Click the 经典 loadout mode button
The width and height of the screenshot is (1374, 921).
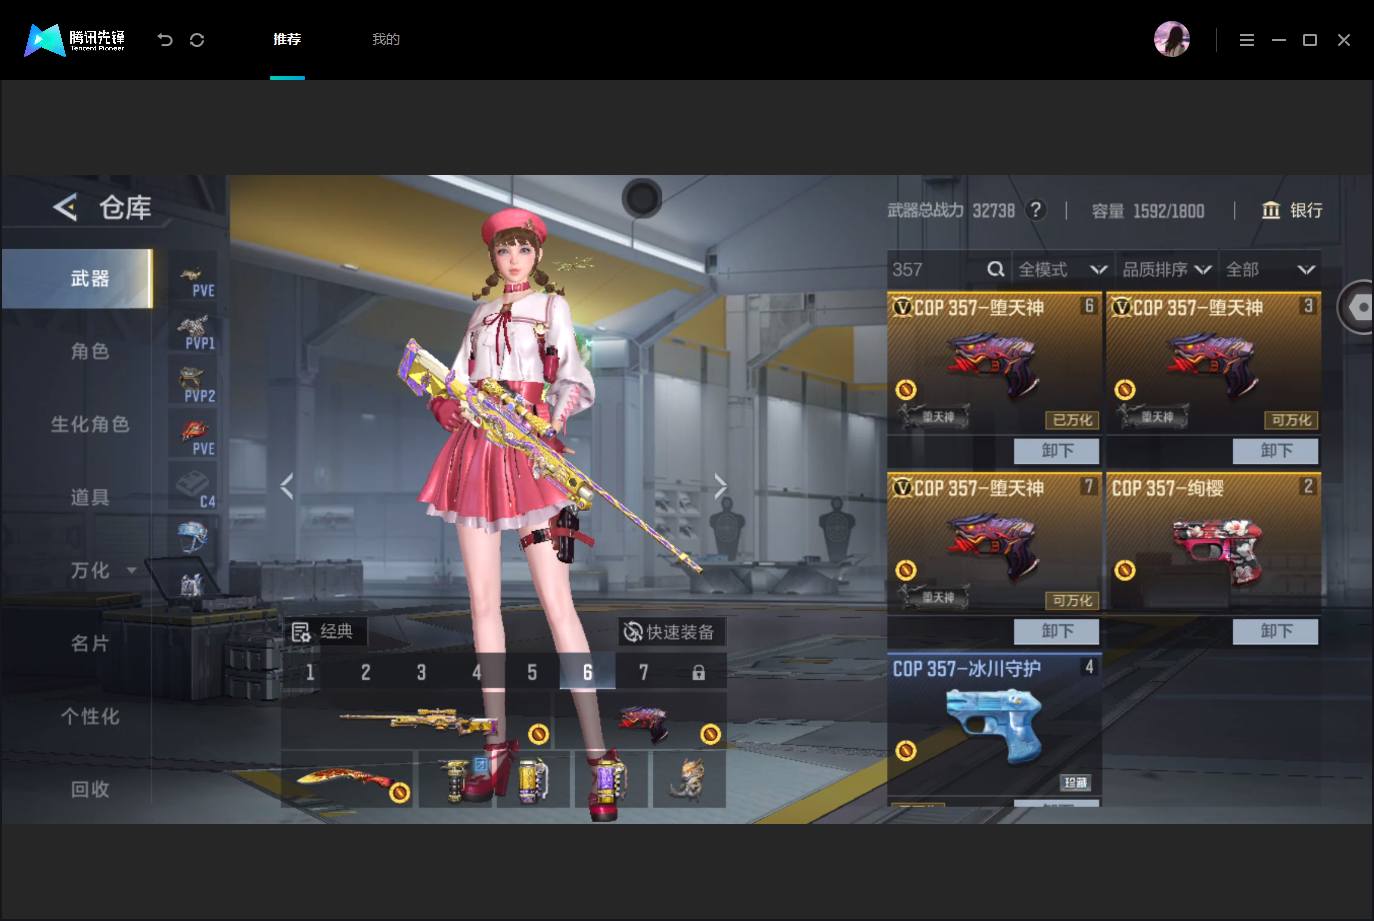(325, 632)
